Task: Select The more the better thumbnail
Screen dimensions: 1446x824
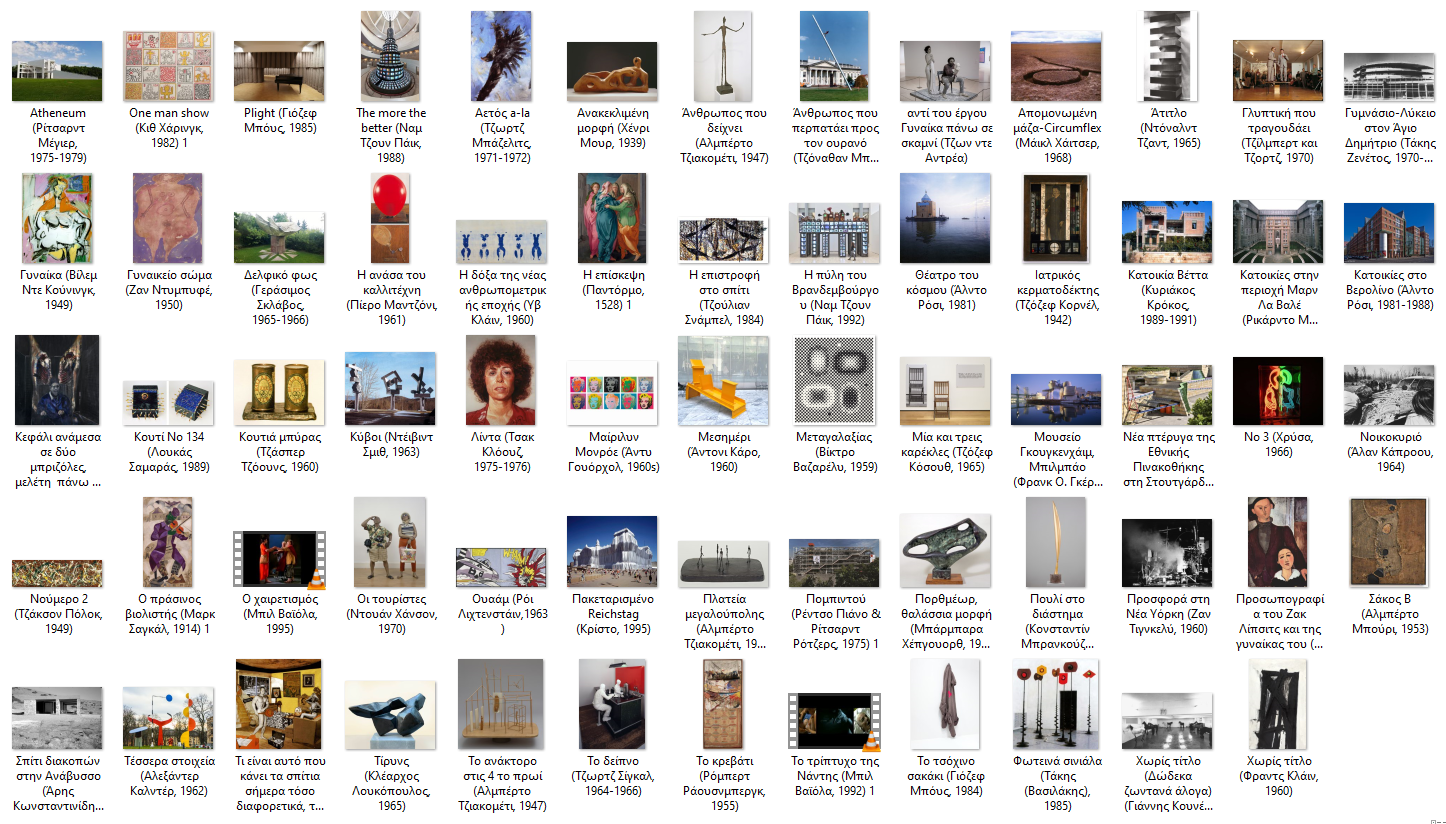Action: 390,56
